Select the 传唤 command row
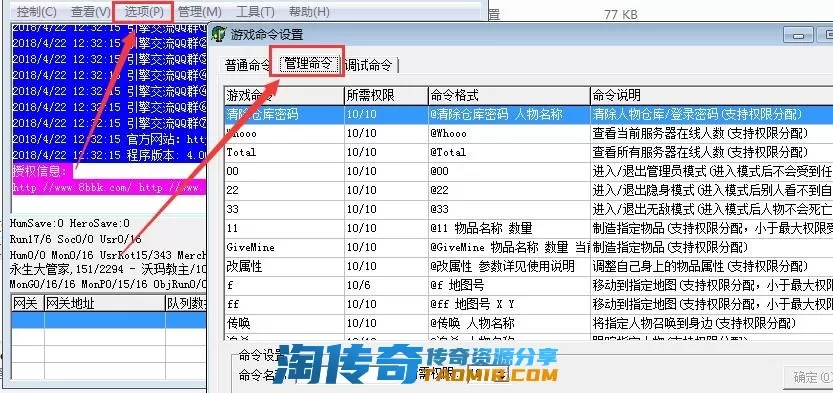 [528, 323]
